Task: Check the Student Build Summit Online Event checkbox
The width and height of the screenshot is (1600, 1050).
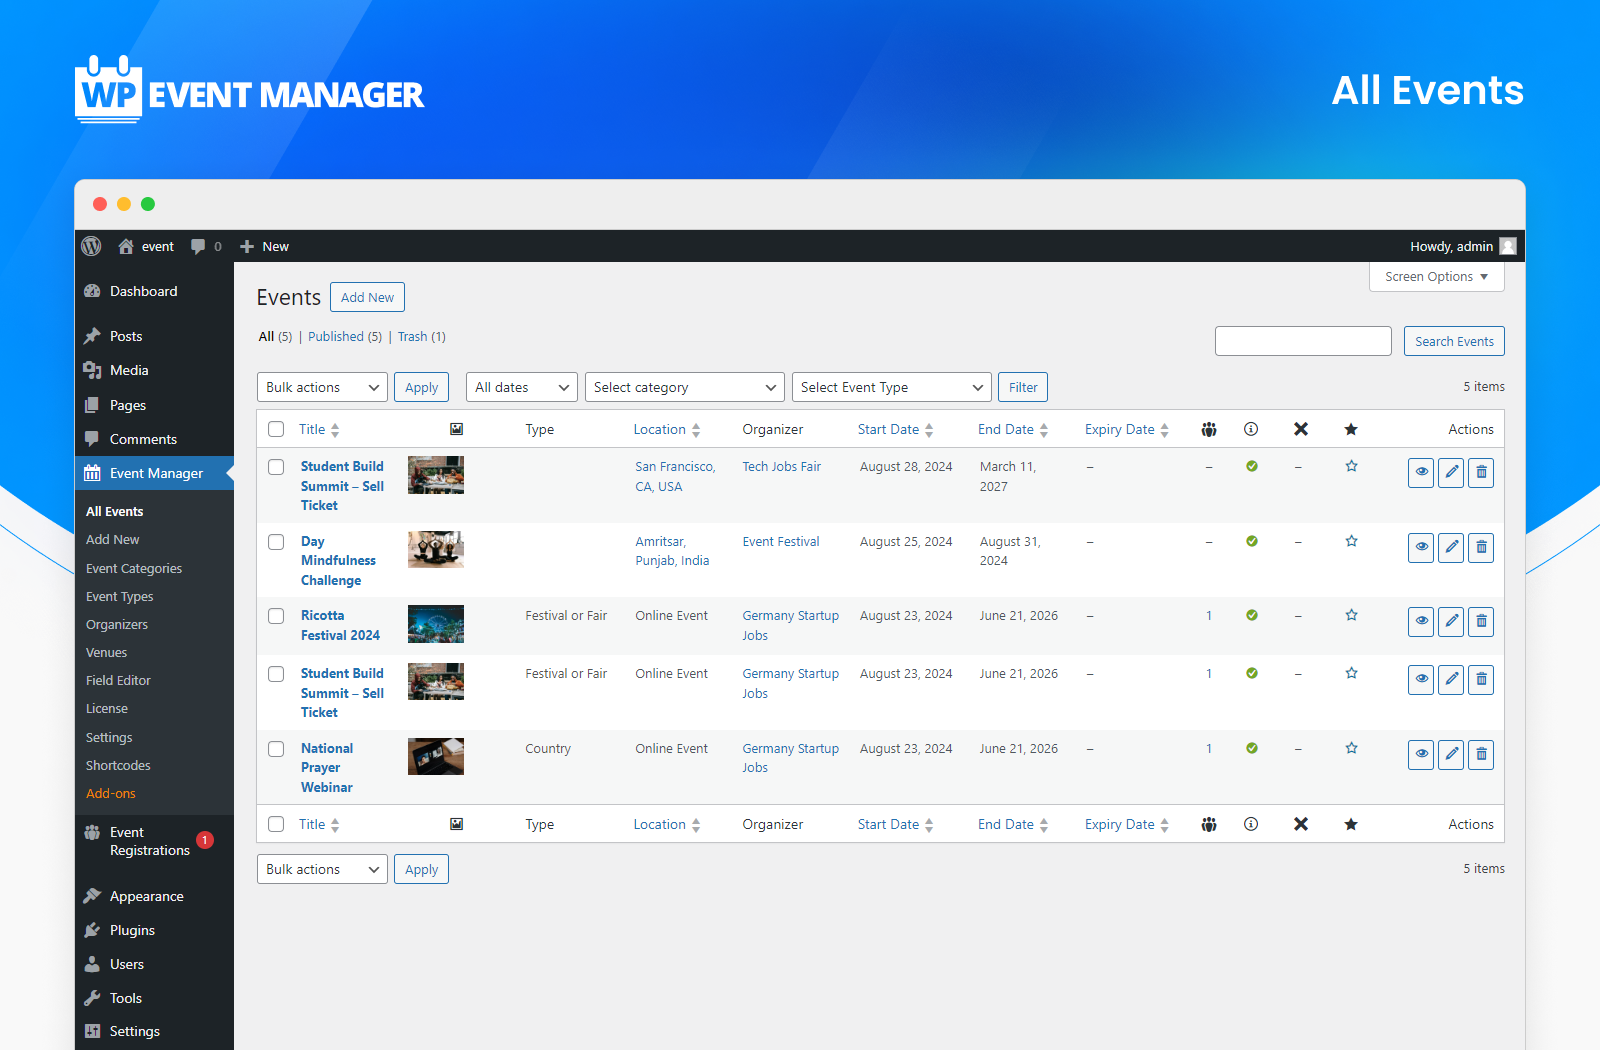Action: click(x=276, y=674)
